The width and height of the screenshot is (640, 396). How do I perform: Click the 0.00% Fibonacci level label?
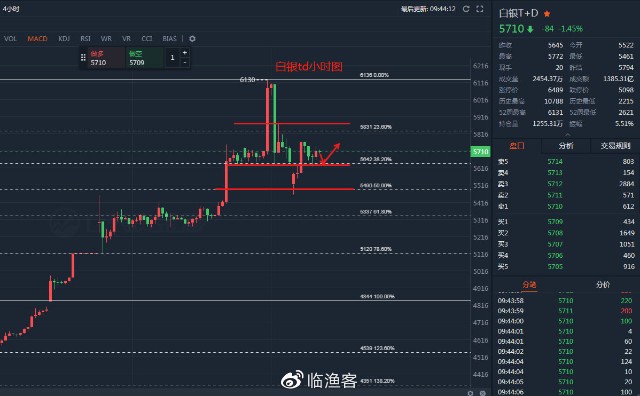(374, 75)
